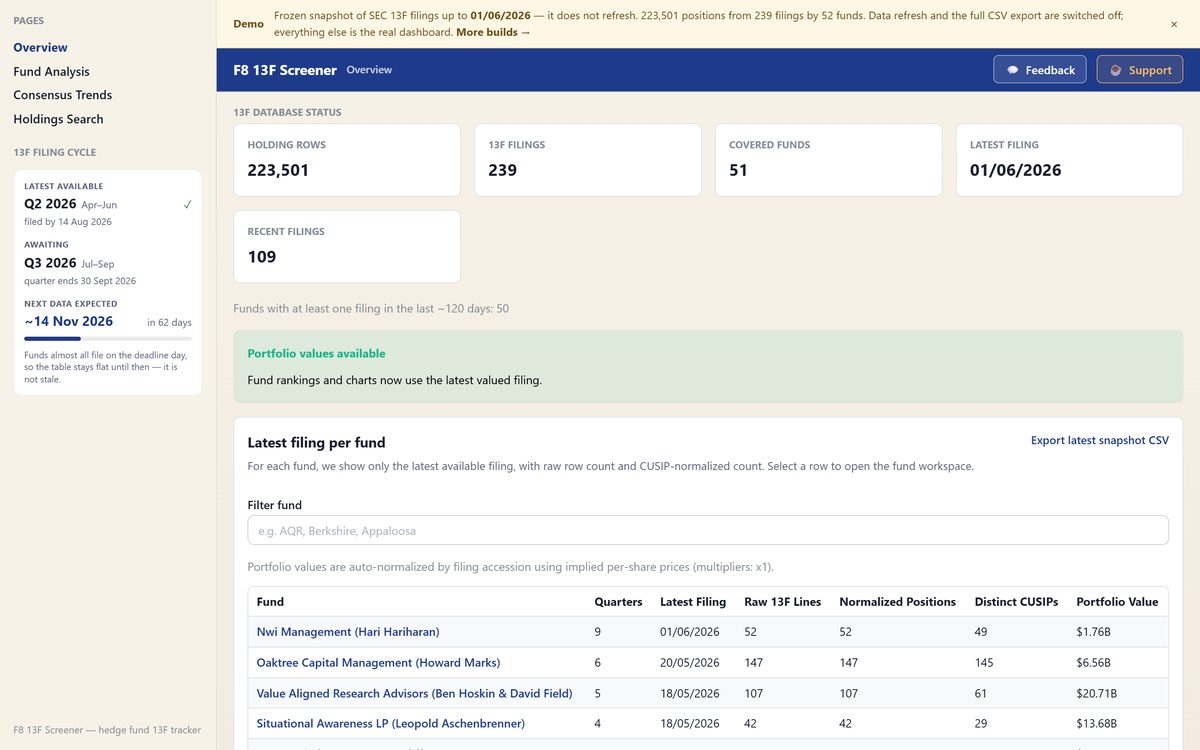Viewport: 1200px width, 750px height.
Task: Click the Fund column header
Action: (270, 602)
